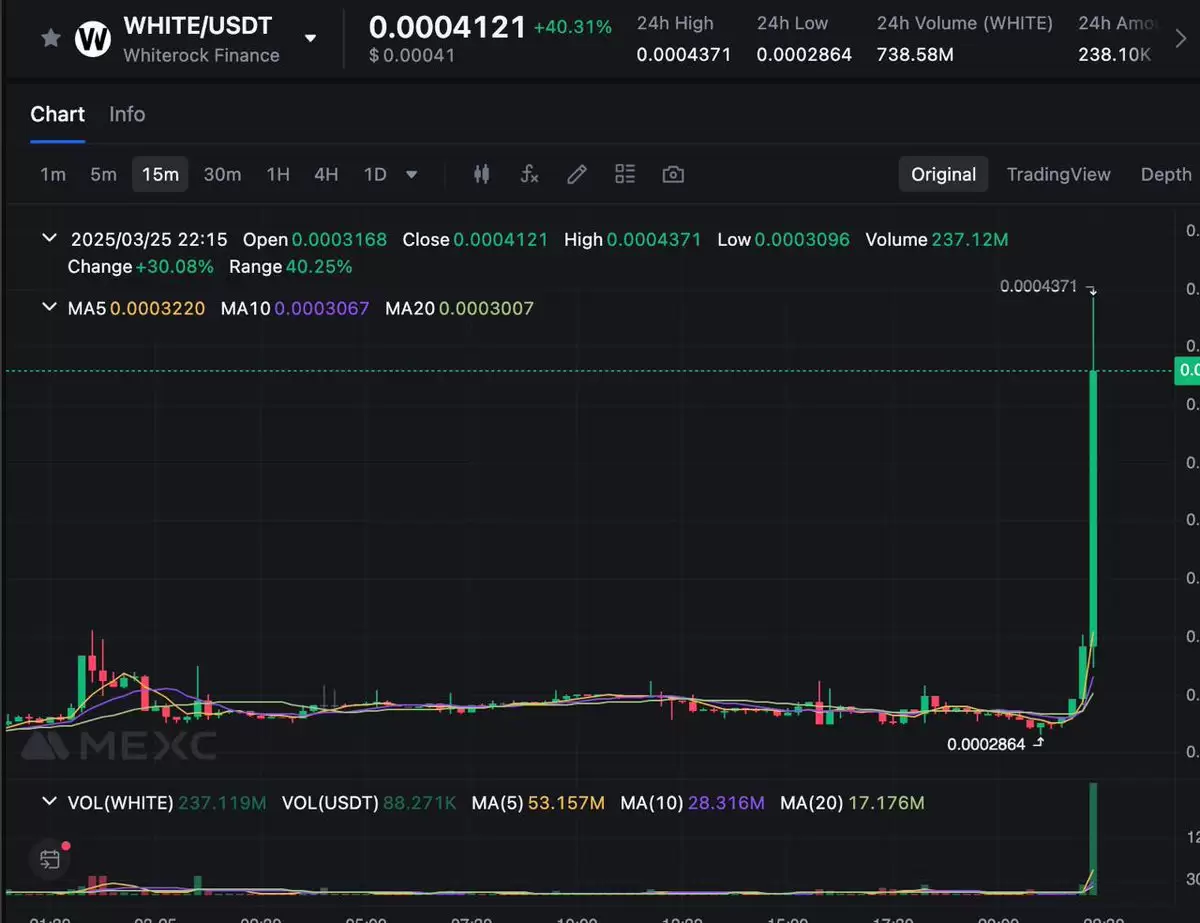Click the +40.31% price change
This screenshot has width=1200, height=923.
click(573, 27)
